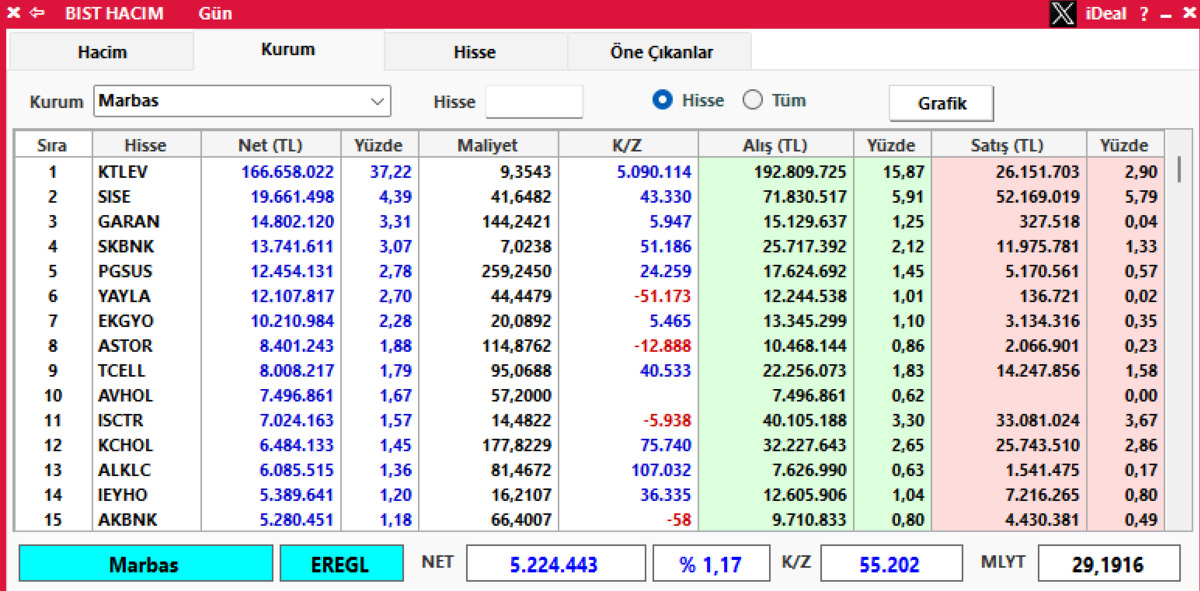Click the % 1,17 summary field
The image size is (1200, 591).
(x=711, y=565)
